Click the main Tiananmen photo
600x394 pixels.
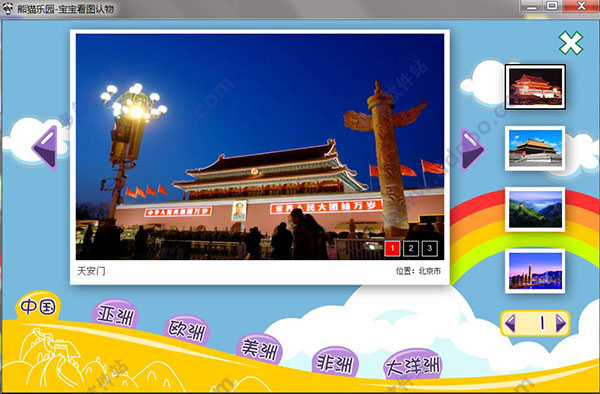[x=260, y=147]
